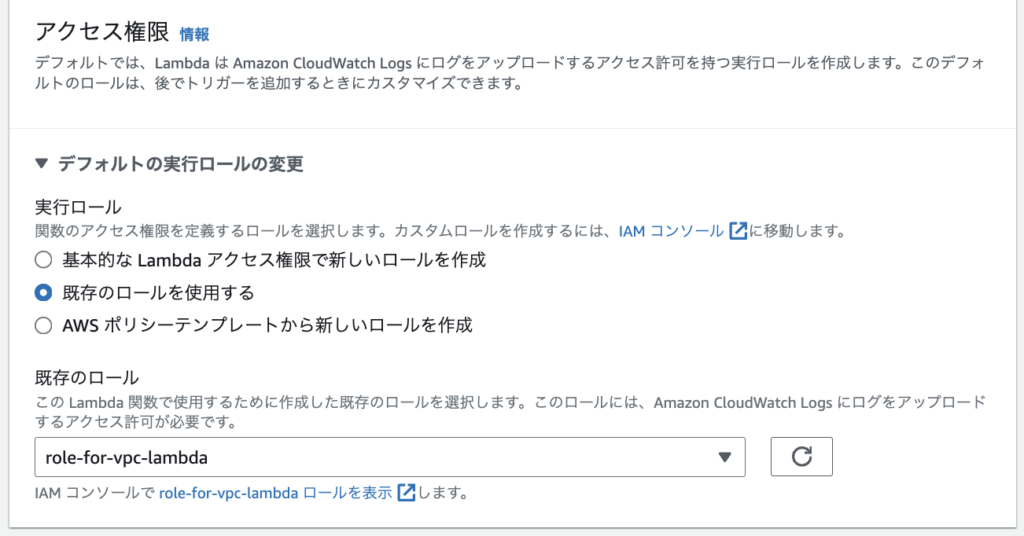Viewport: 1024px width, 536px height.
Task: Select 基本的な Lambda アクセス権限で新しいロールを作成 radio
Action: [43, 261]
